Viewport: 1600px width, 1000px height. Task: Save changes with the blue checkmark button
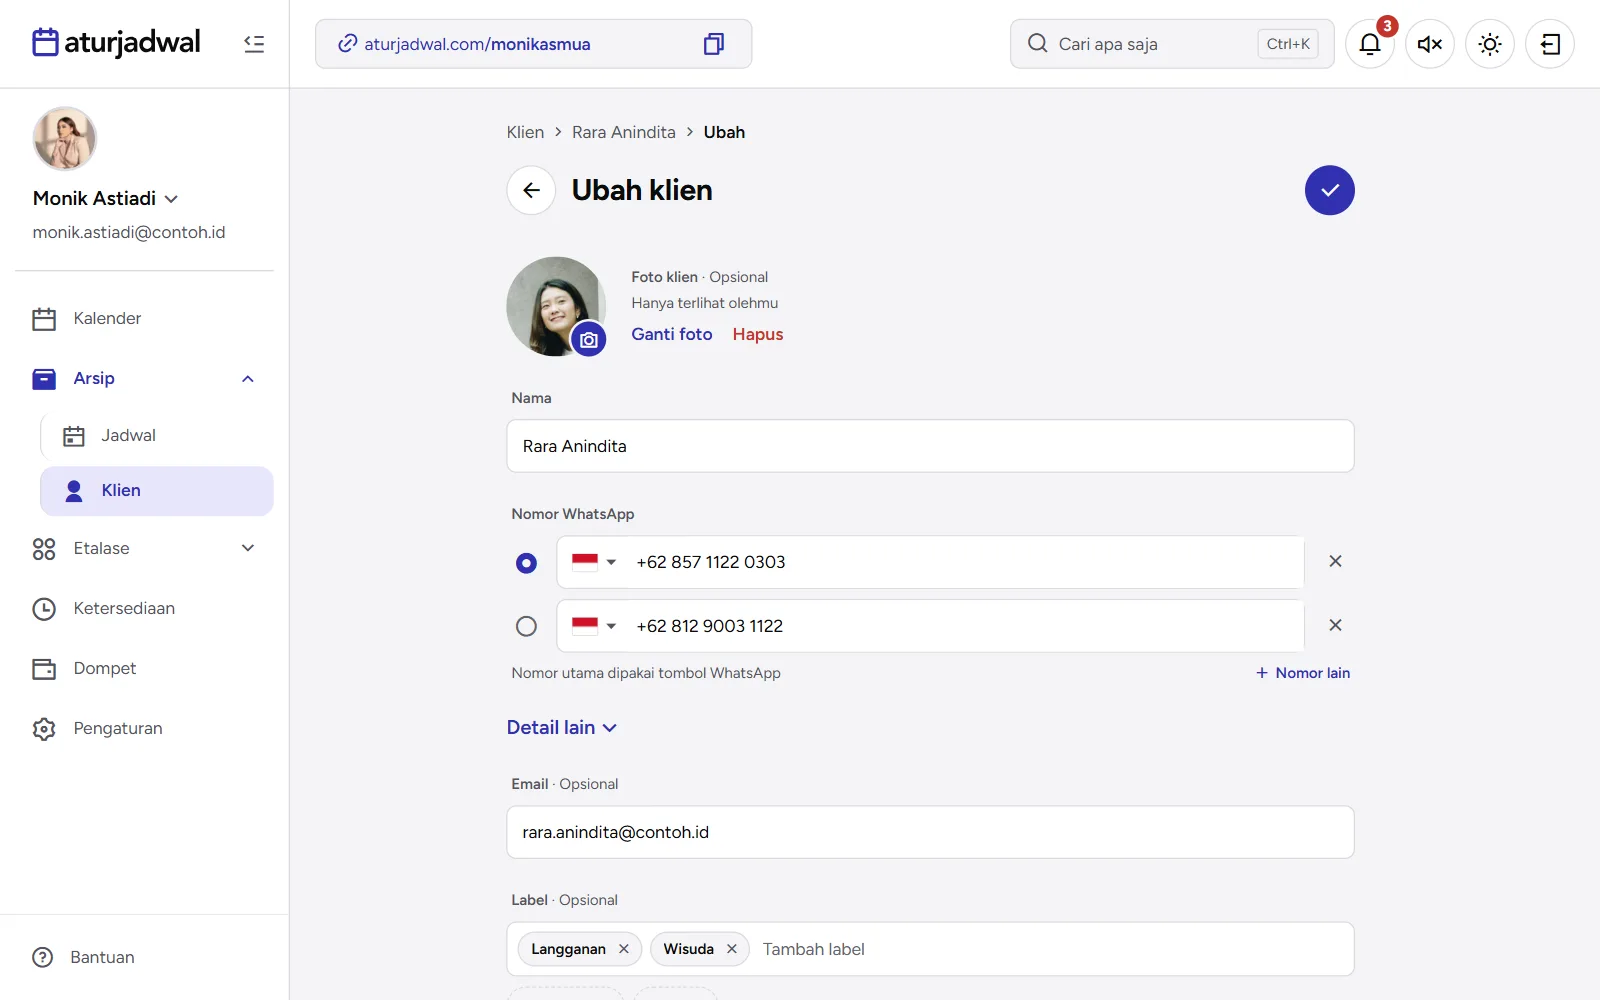tap(1330, 190)
